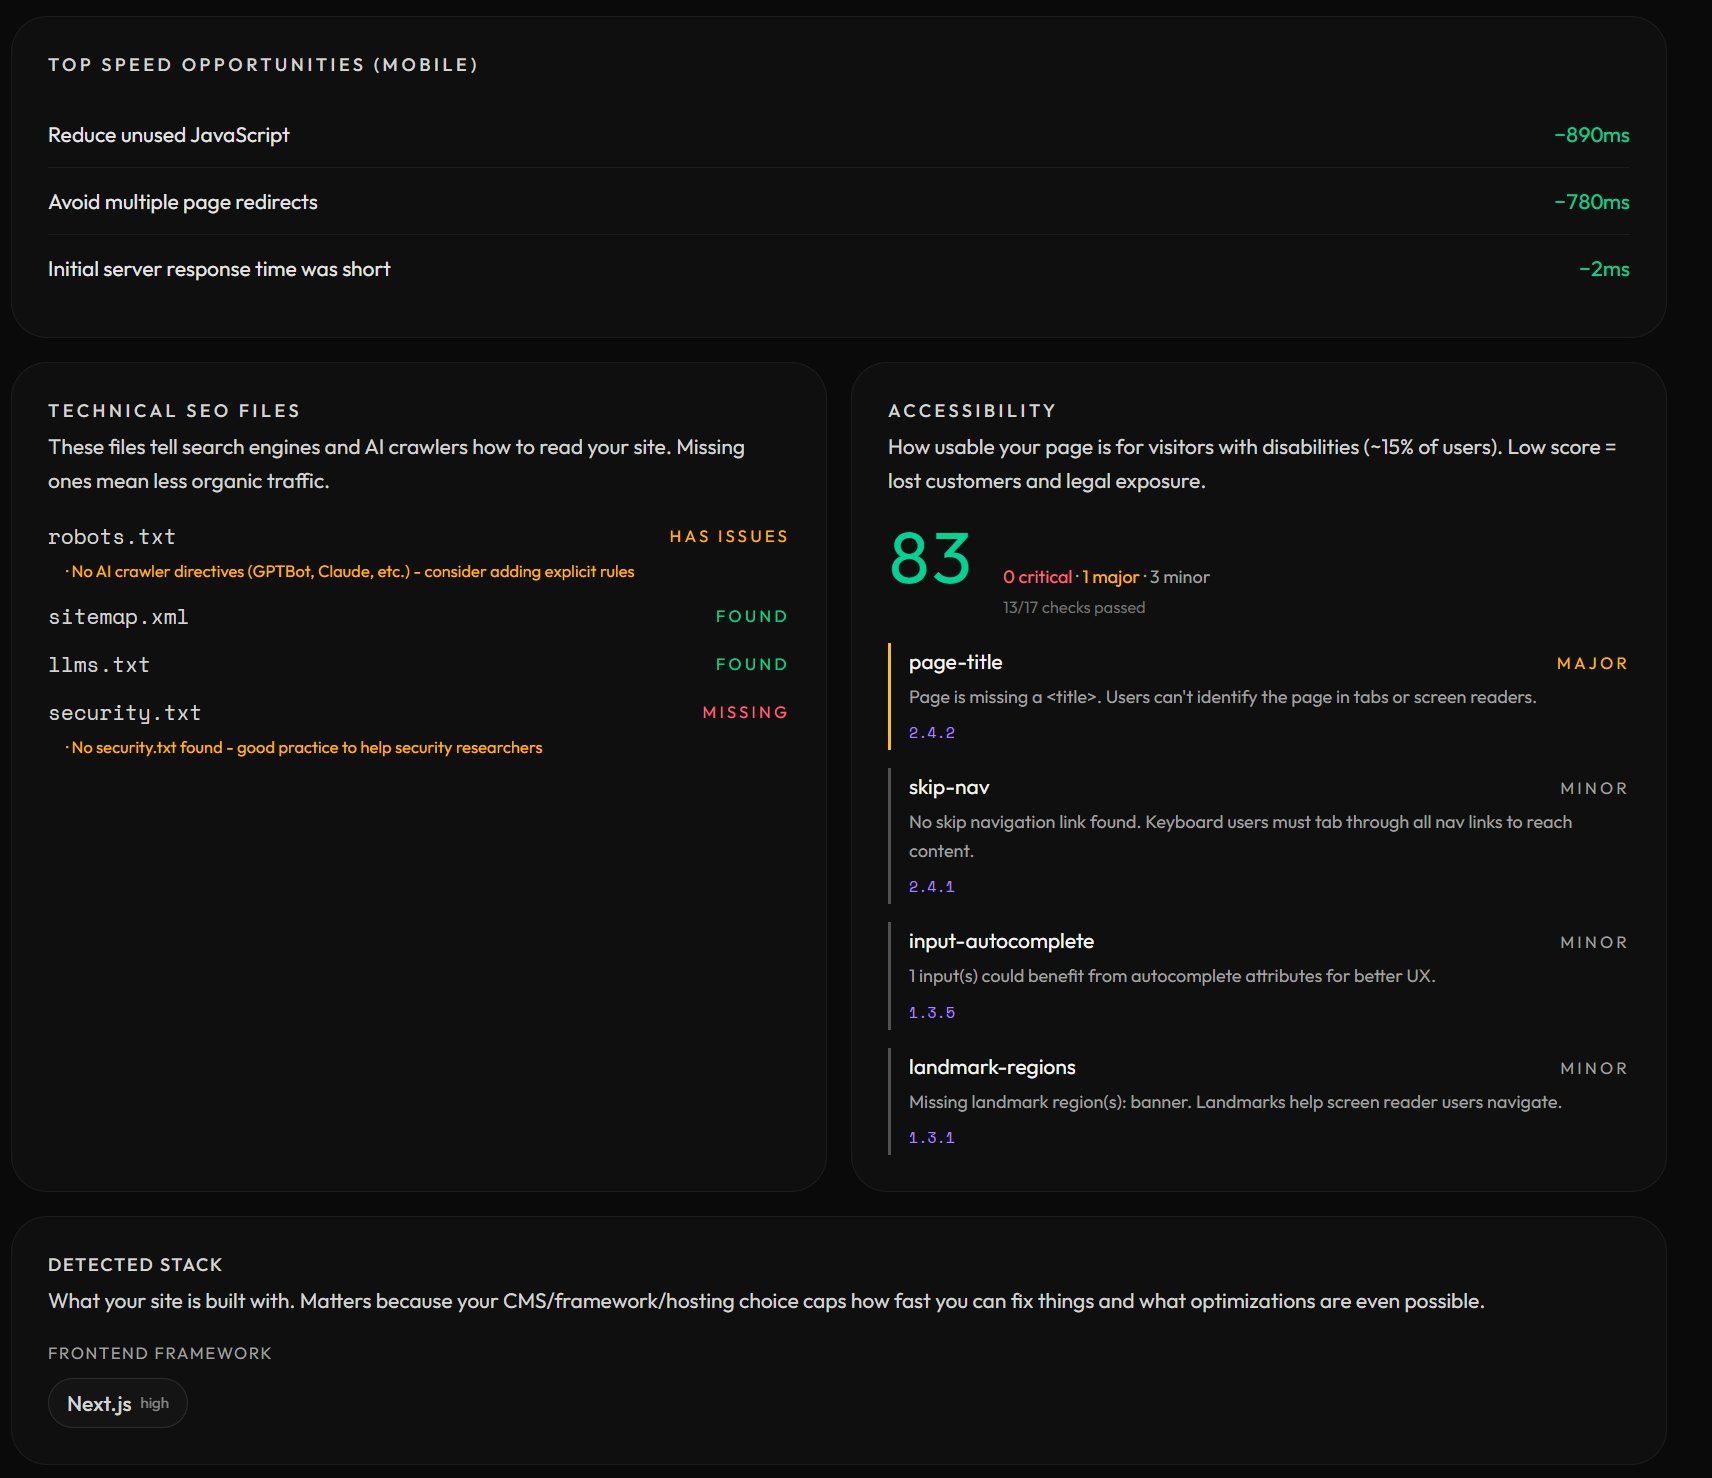Open the sitemap.xml file entry
Screen dimensions: 1712x1478
tap(118, 617)
